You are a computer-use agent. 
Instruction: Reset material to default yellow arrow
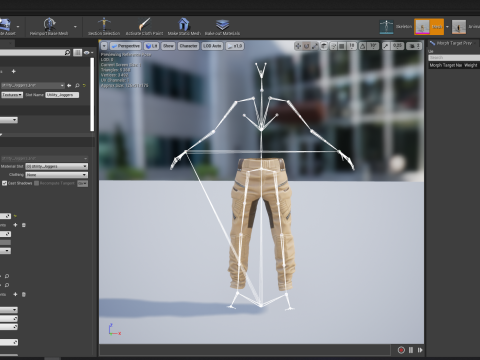(x=84, y=86)
